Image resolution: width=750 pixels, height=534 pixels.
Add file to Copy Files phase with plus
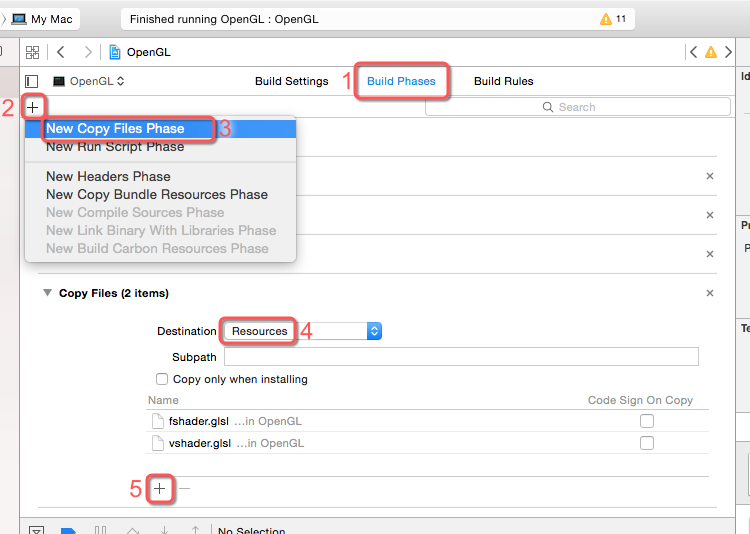click(160, 489)
